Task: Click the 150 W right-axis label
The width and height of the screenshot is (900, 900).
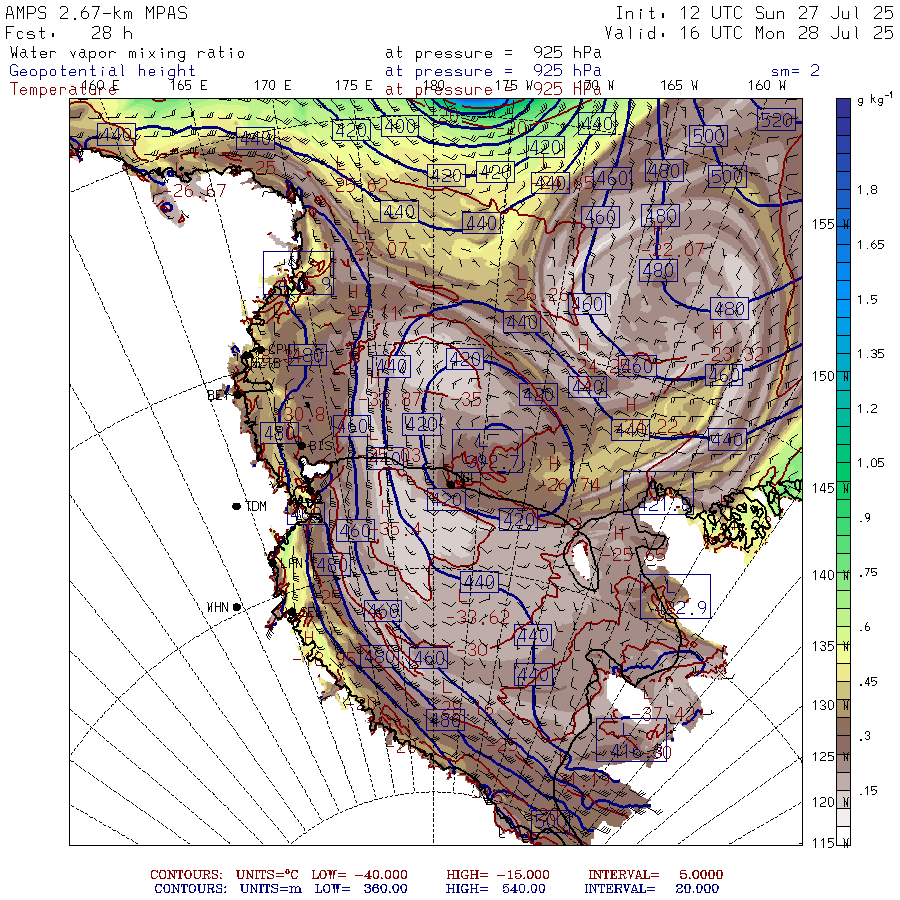Action: click(831, 376)
